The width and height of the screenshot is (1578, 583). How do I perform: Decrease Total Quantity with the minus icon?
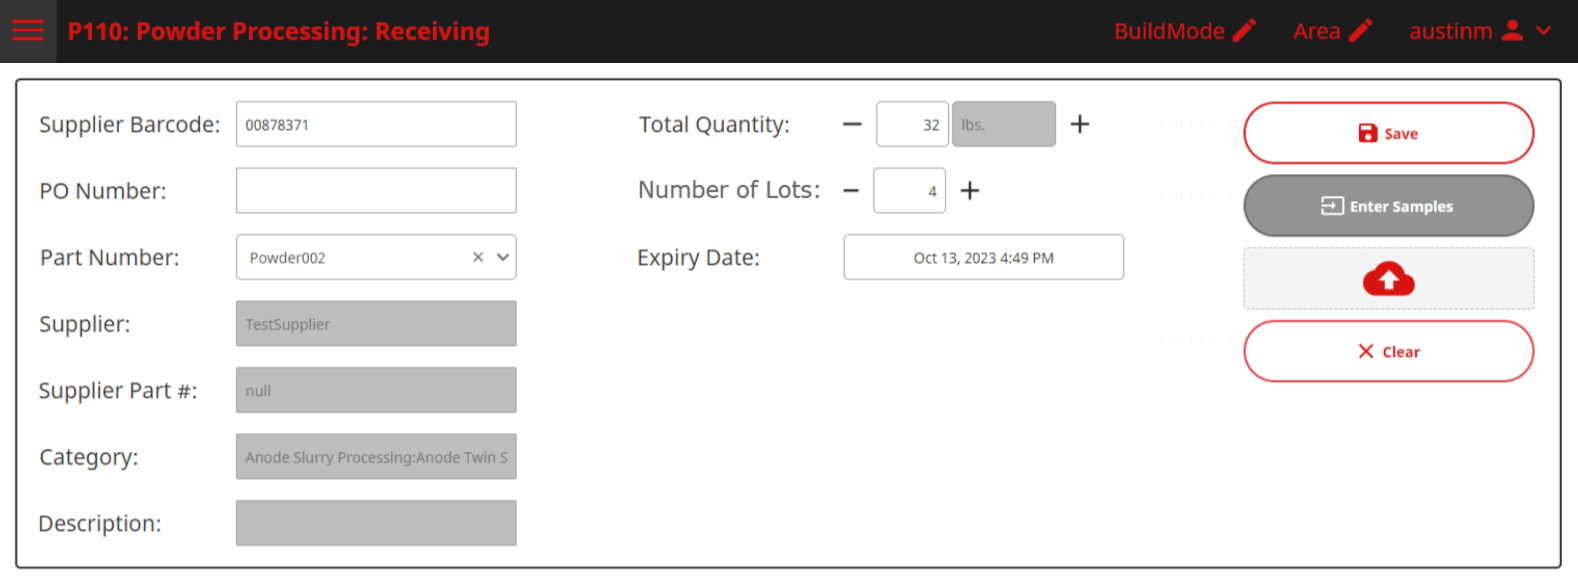click(x=852, y=124)
